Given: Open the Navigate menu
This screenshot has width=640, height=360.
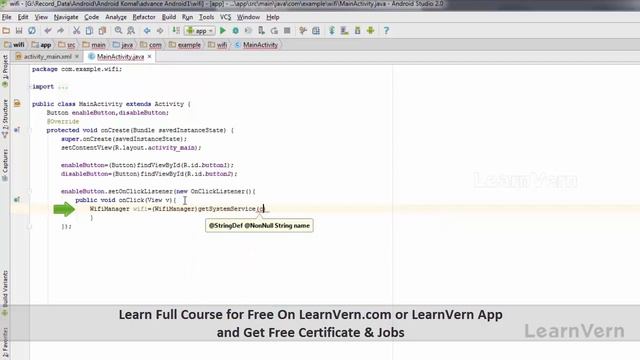Looking at the screenshot, I should coord(66,17).
